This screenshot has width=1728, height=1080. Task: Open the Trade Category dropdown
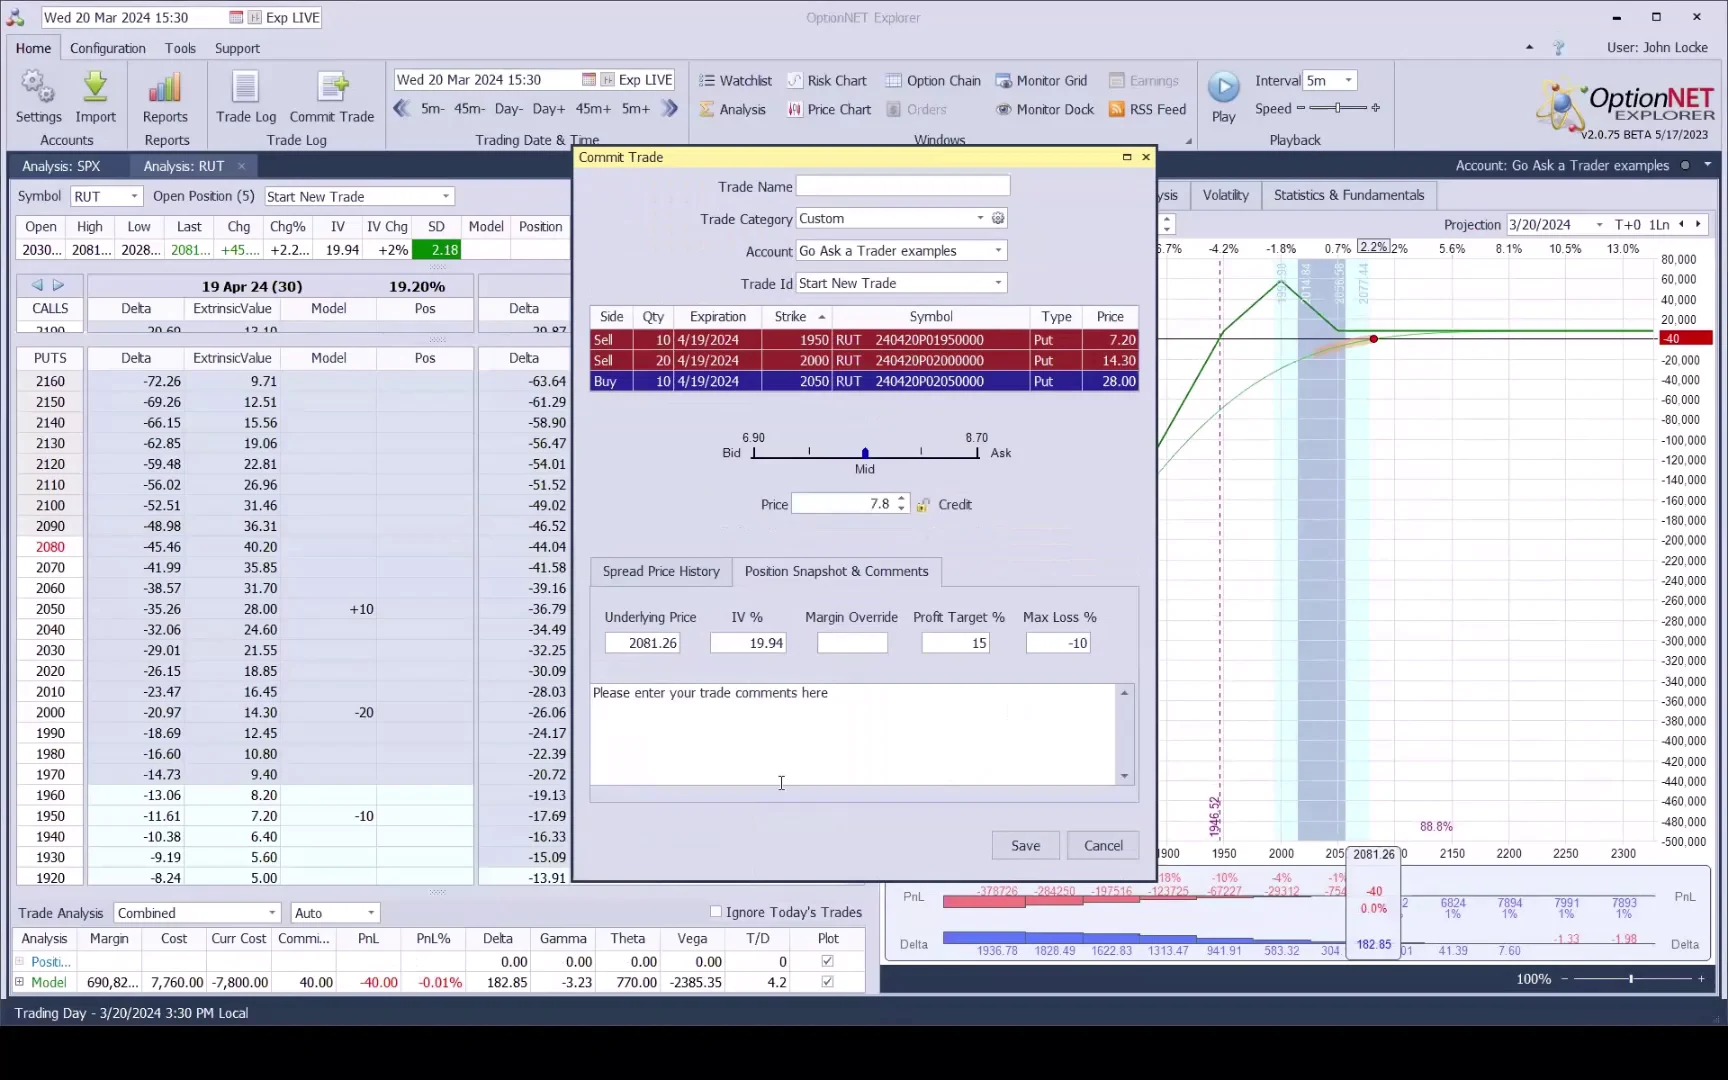click(x=980, y=219)
